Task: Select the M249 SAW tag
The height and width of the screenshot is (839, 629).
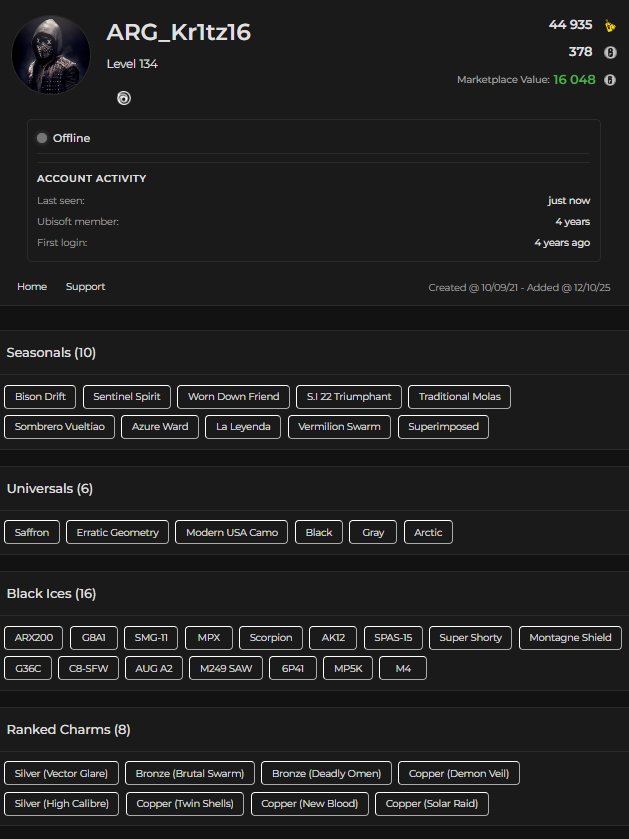Action: (x=226, y=668)
